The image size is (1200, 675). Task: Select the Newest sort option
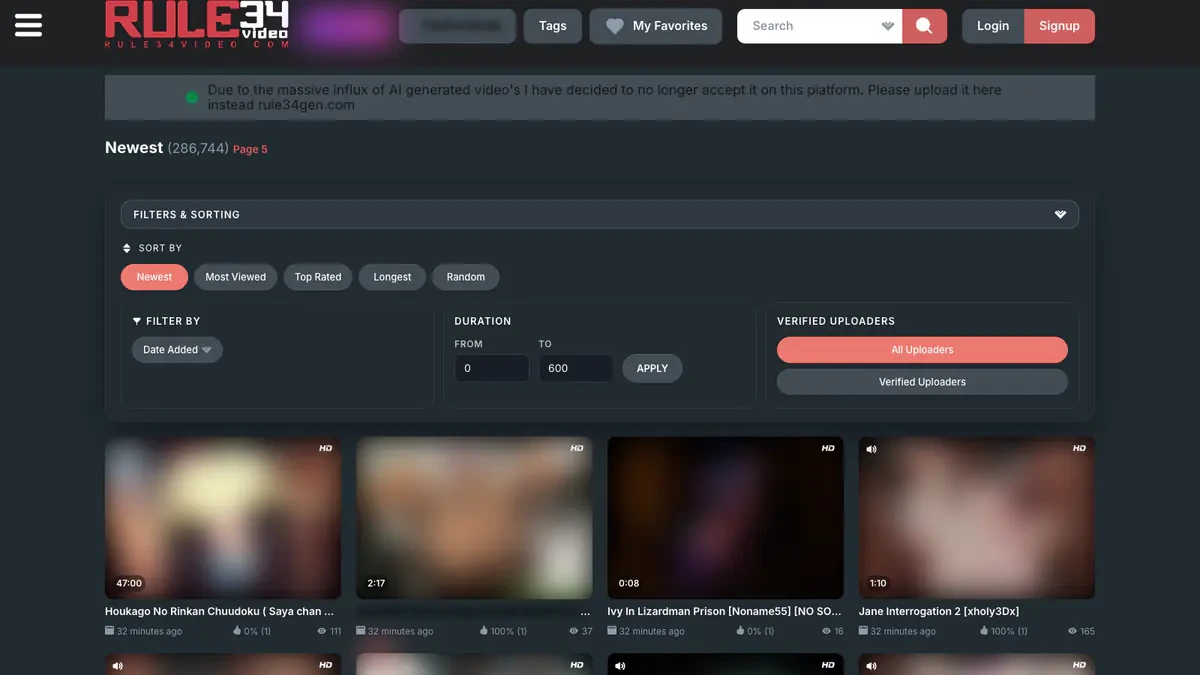coord(154,277)
